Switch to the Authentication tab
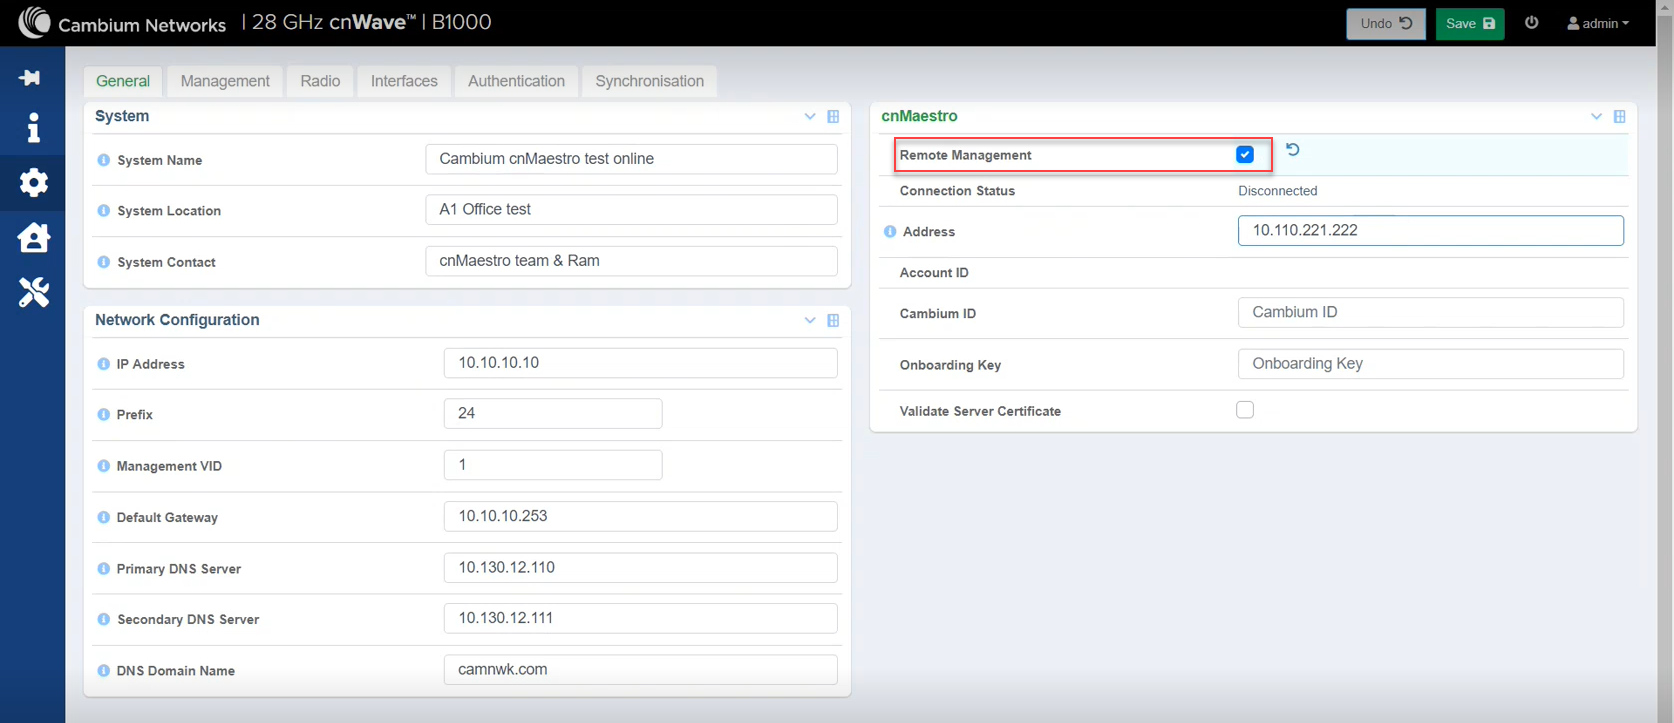This screenshot has width=1674, height=723. pos(516,81)
